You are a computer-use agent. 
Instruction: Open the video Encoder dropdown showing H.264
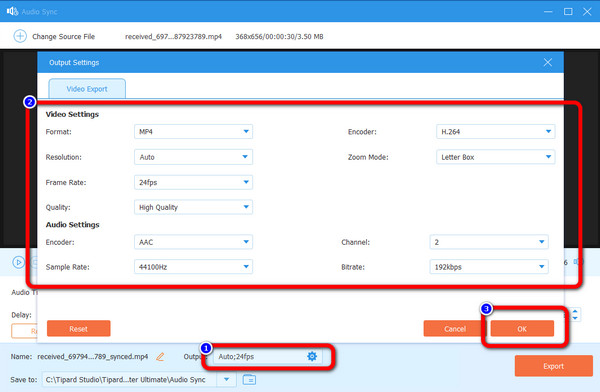pyautogui.click(x=496, y=131)
